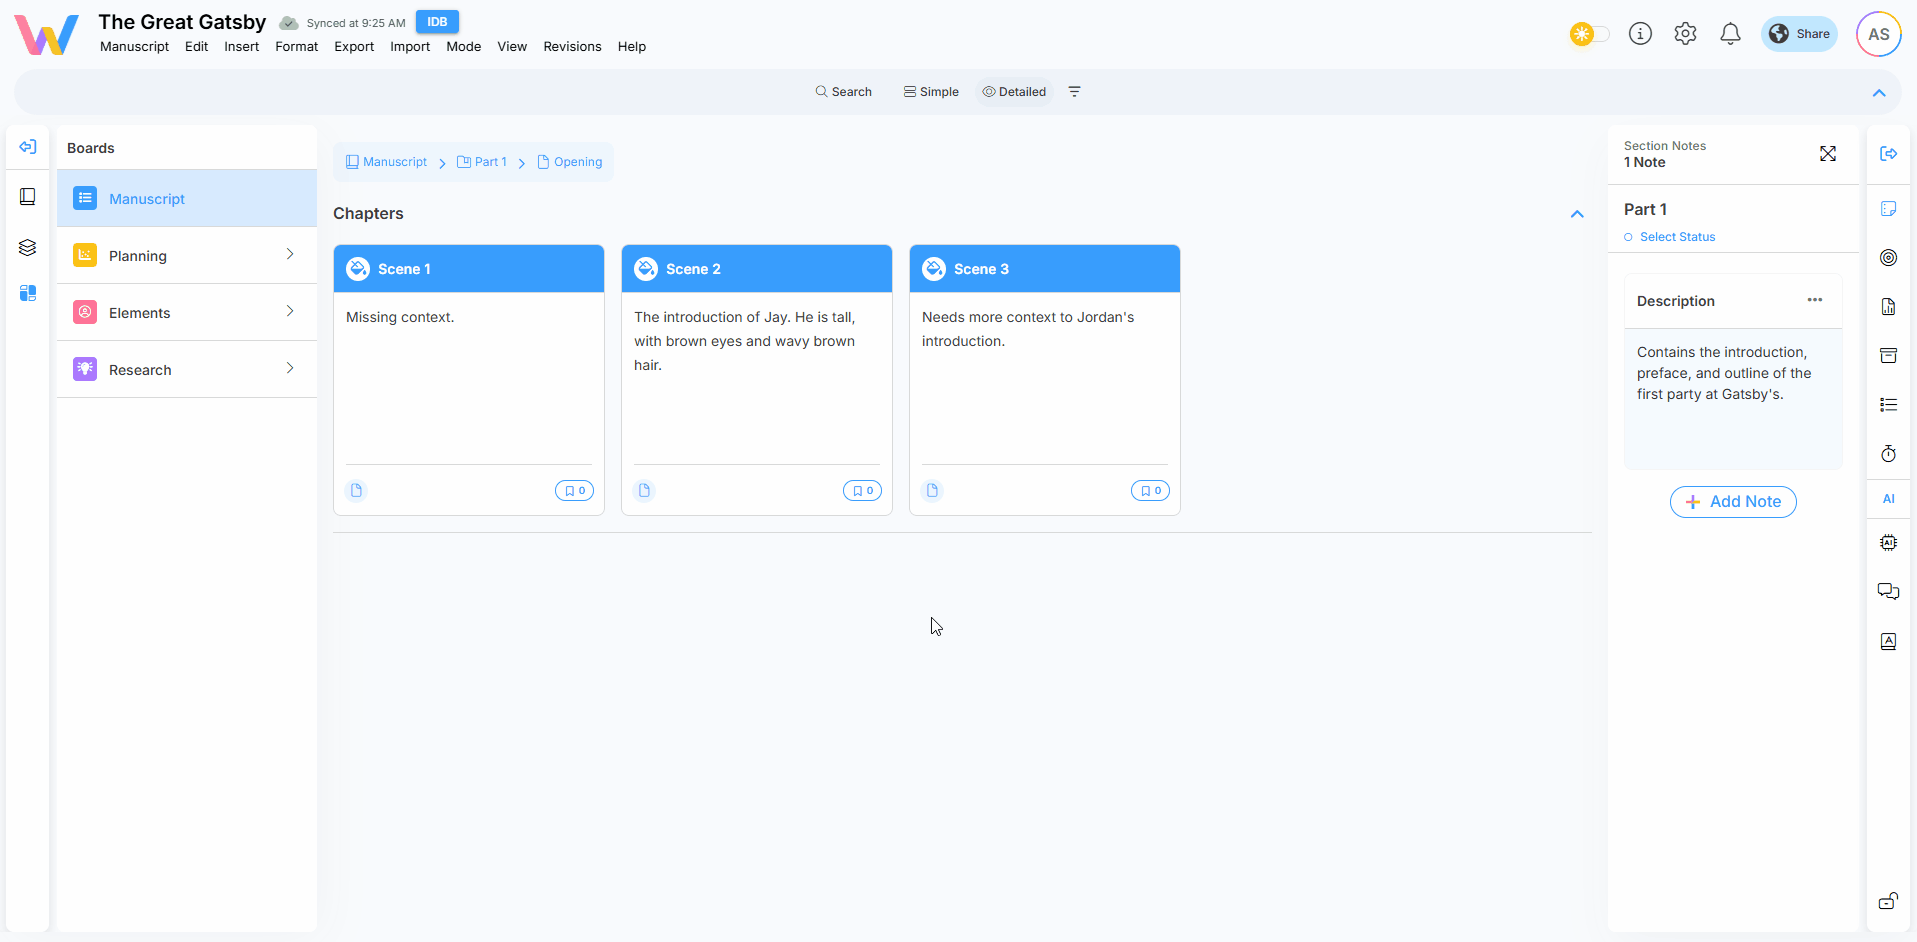
Task: Click the Add Note button
Action: [1733, 502]
